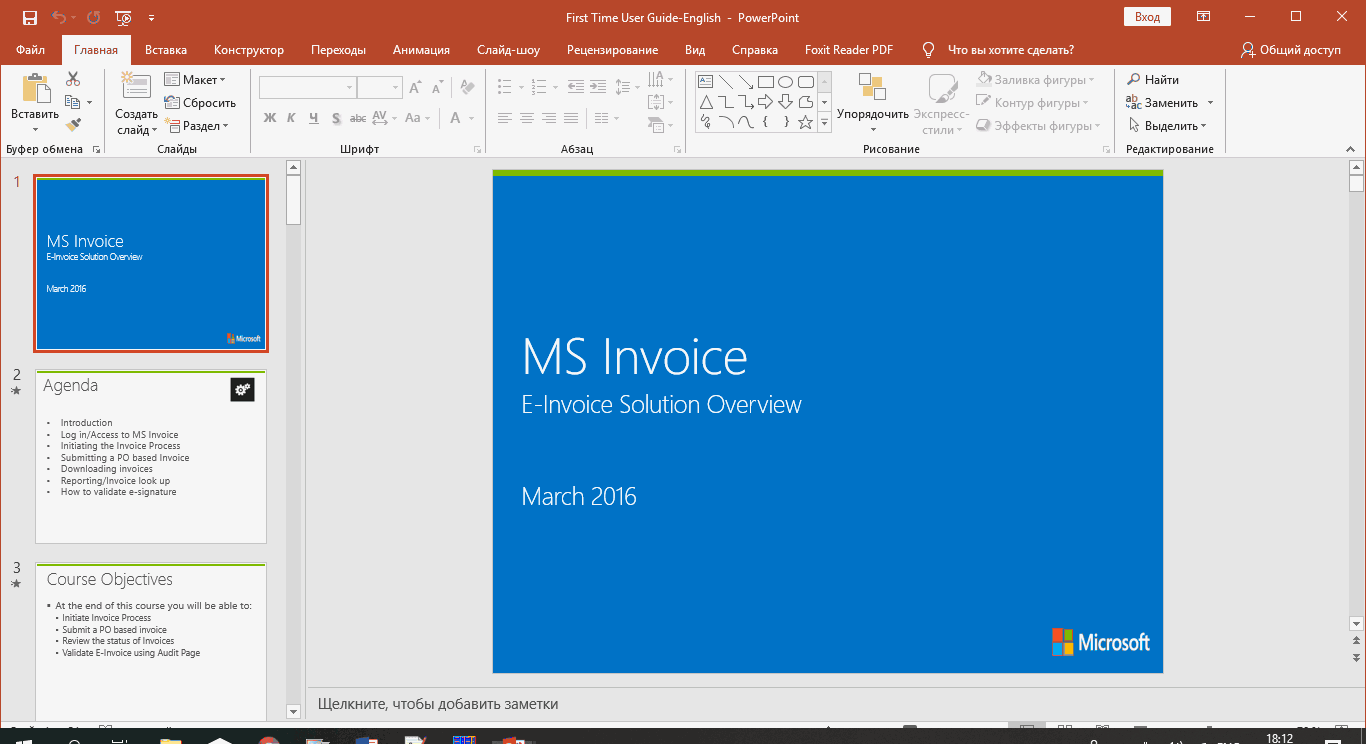Click the Создать слайд new slide icon

coord(135,87)
